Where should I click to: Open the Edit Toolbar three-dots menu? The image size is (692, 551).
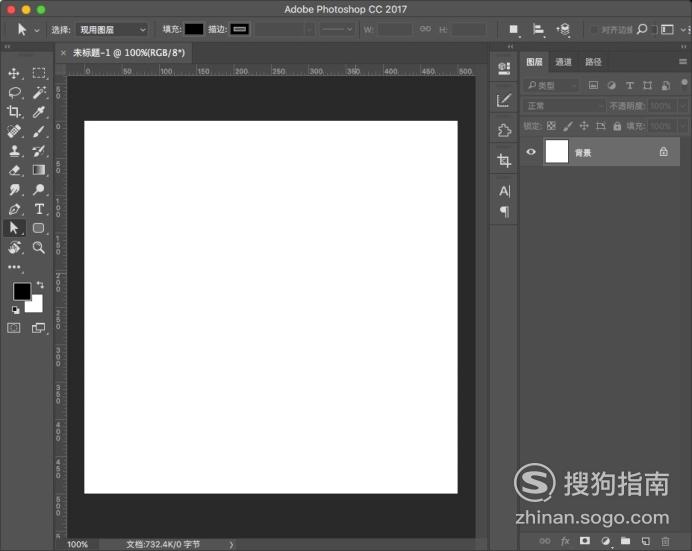click(14, 267)
